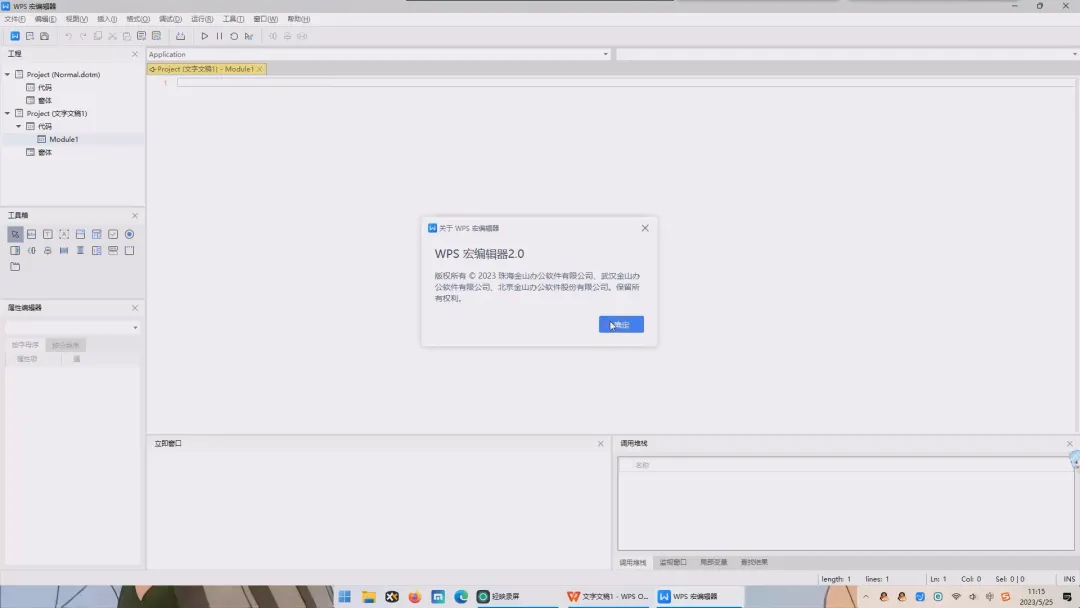The image size is (1080, 608).
Task: Run the macro with Play icon
Action: point(205,36)
